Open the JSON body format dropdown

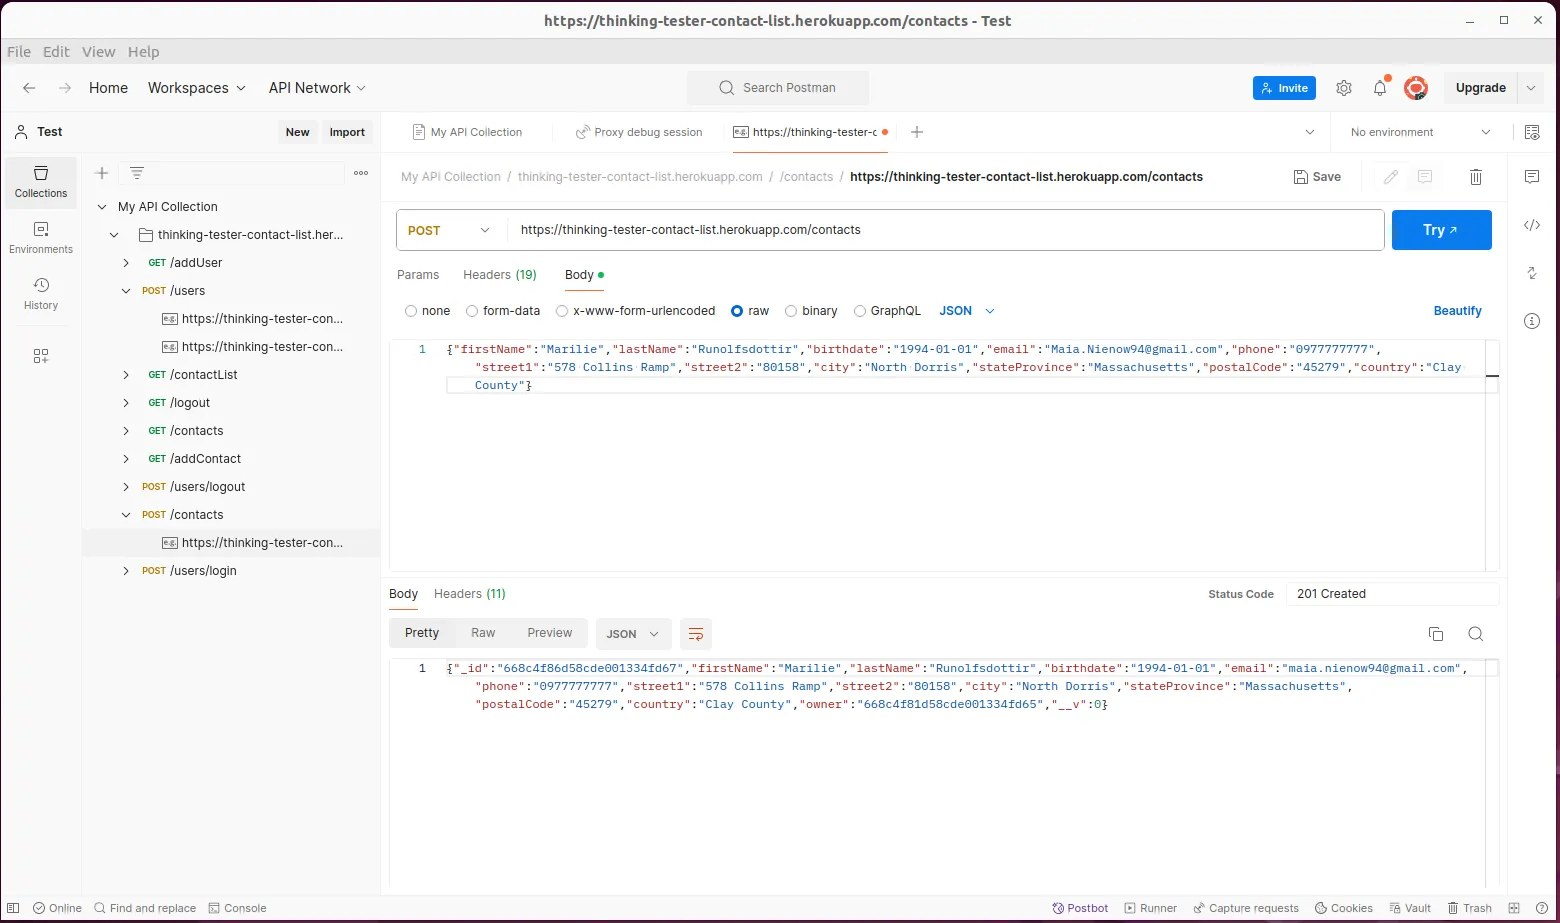tap(966, 311)
